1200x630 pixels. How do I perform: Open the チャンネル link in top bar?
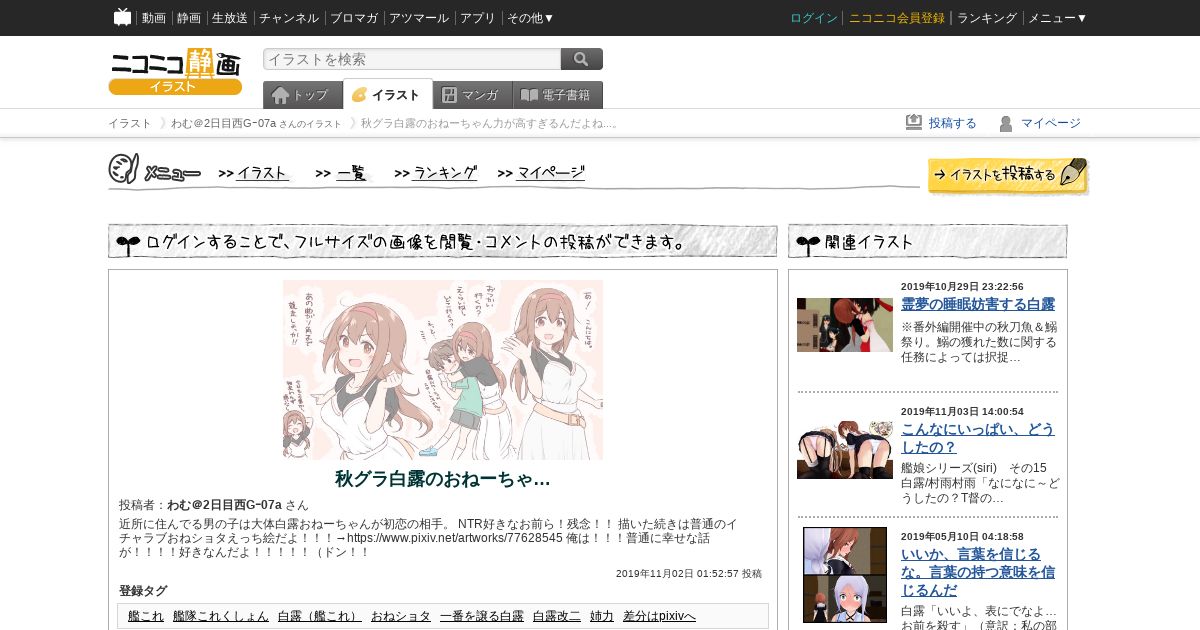click(x=289, y=18)
